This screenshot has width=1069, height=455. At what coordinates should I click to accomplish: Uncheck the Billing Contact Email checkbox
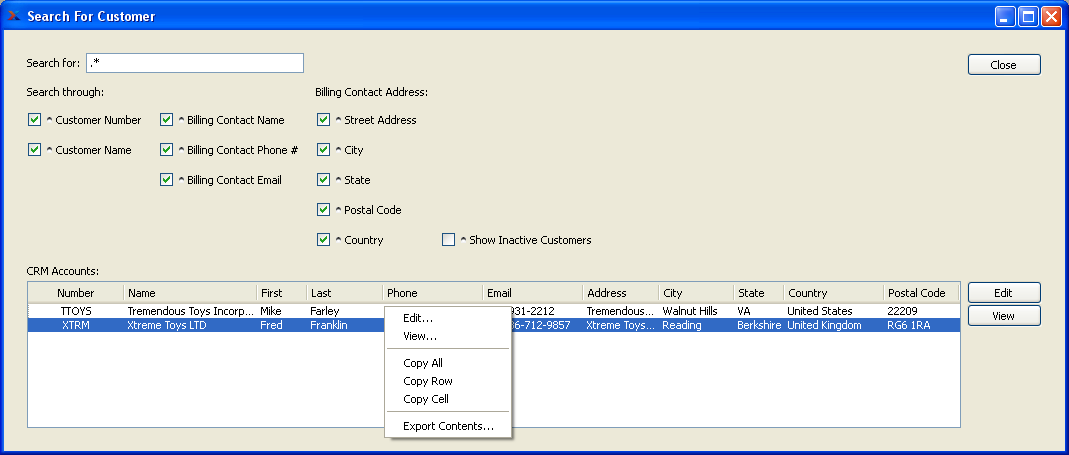[x=167, y=180]
